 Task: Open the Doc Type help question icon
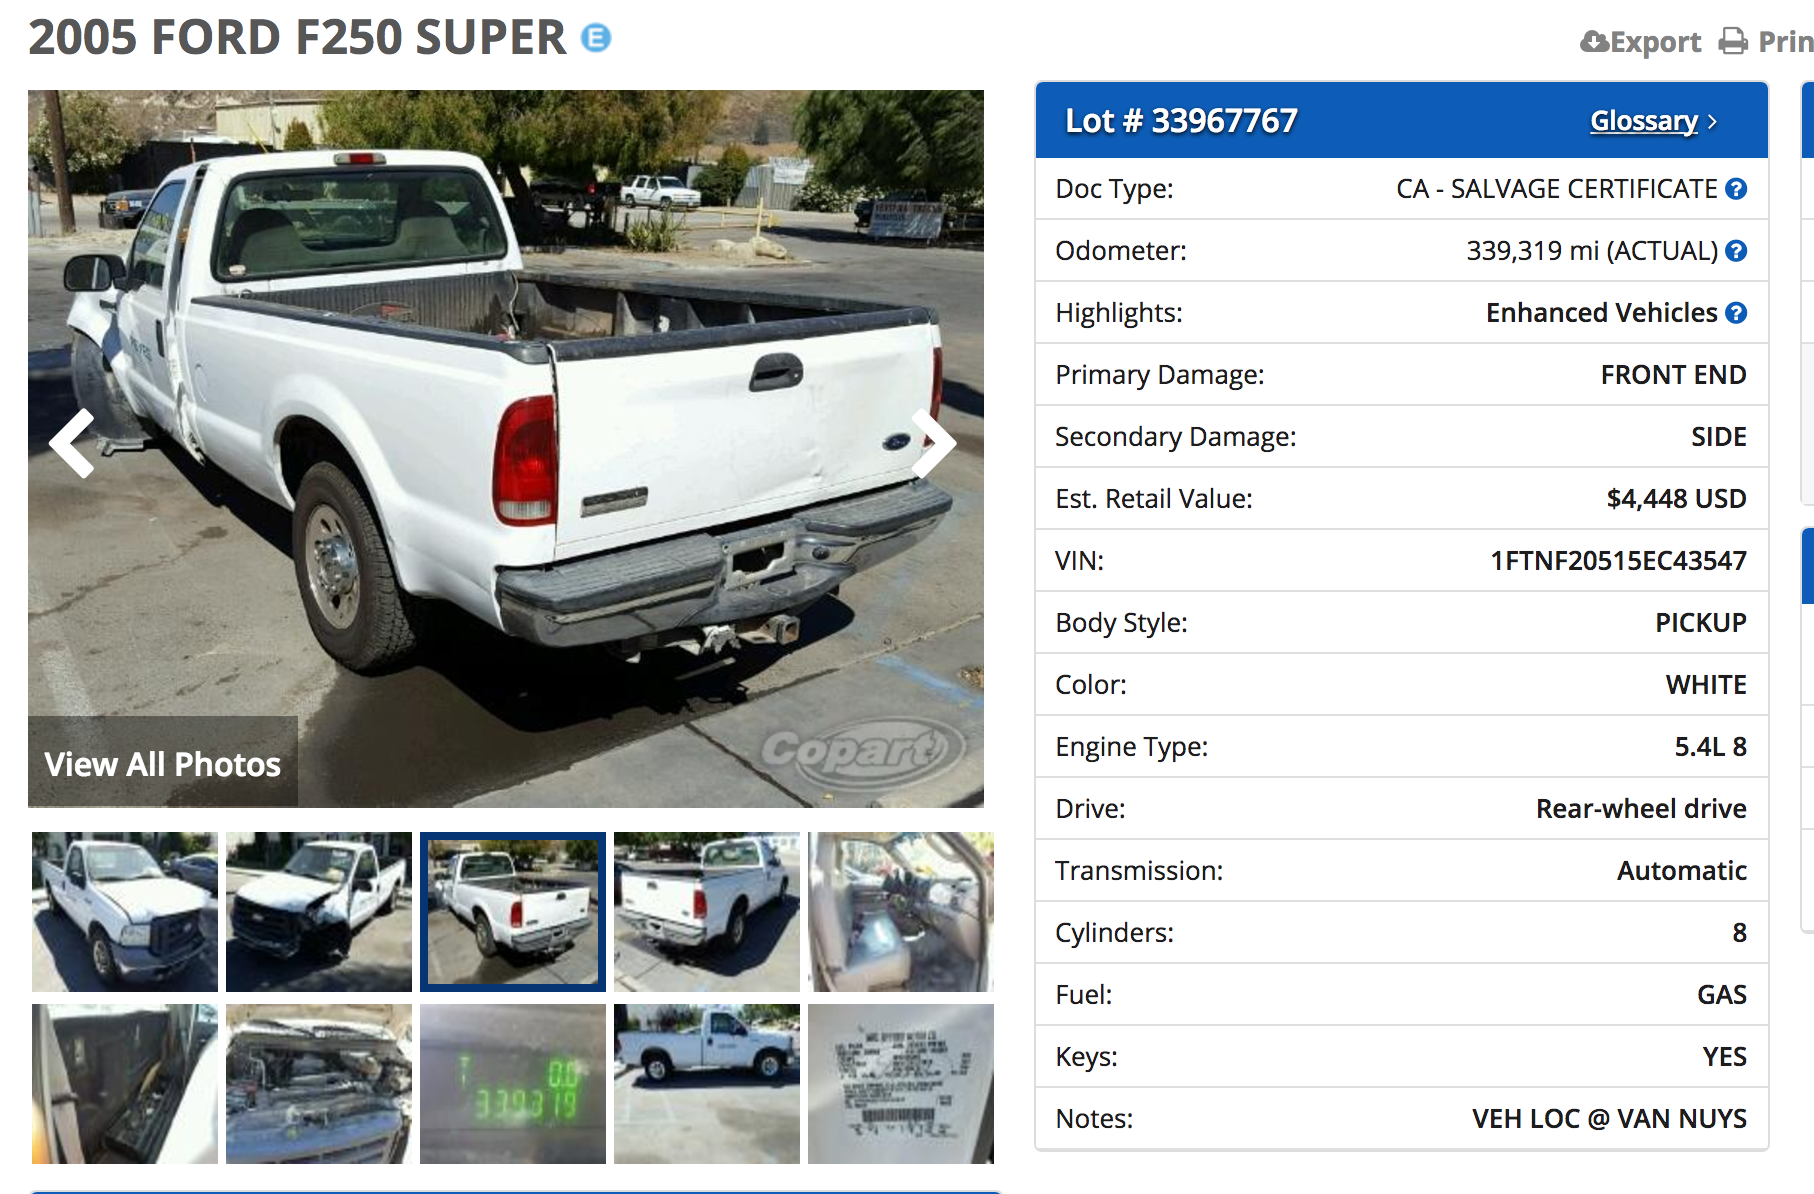(x=1737, y=189)
